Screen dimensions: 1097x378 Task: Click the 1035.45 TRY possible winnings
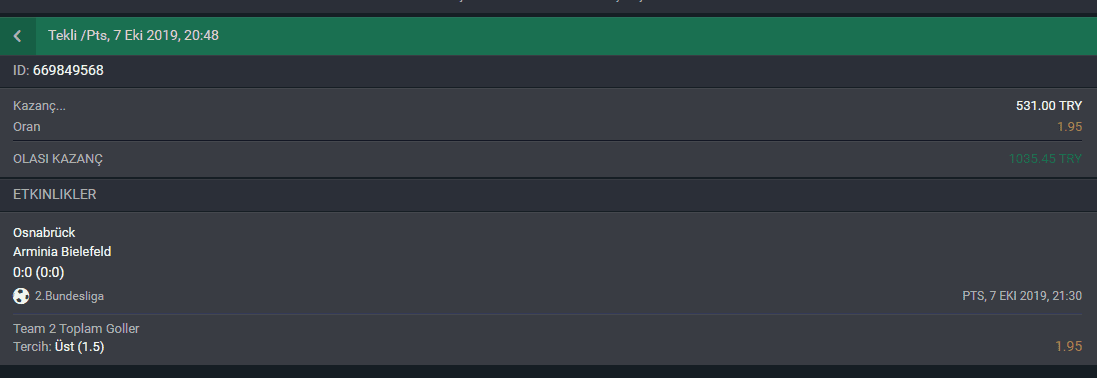[x=1045, y=159]
